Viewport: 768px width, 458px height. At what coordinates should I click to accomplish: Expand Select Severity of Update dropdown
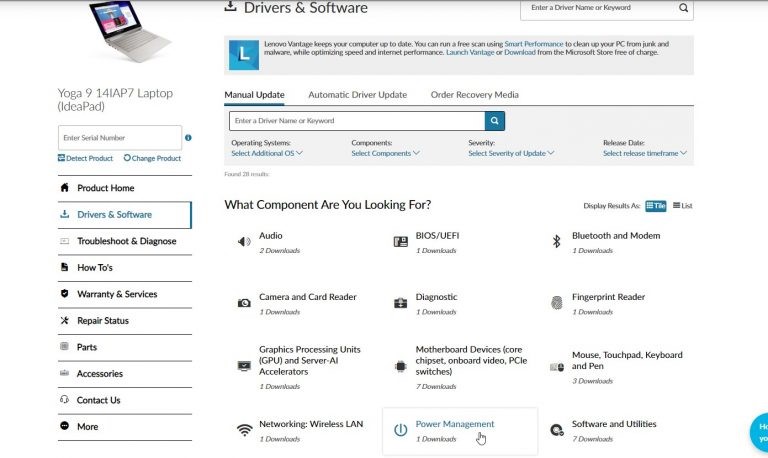pyautogui.click(x=510, y=153)
